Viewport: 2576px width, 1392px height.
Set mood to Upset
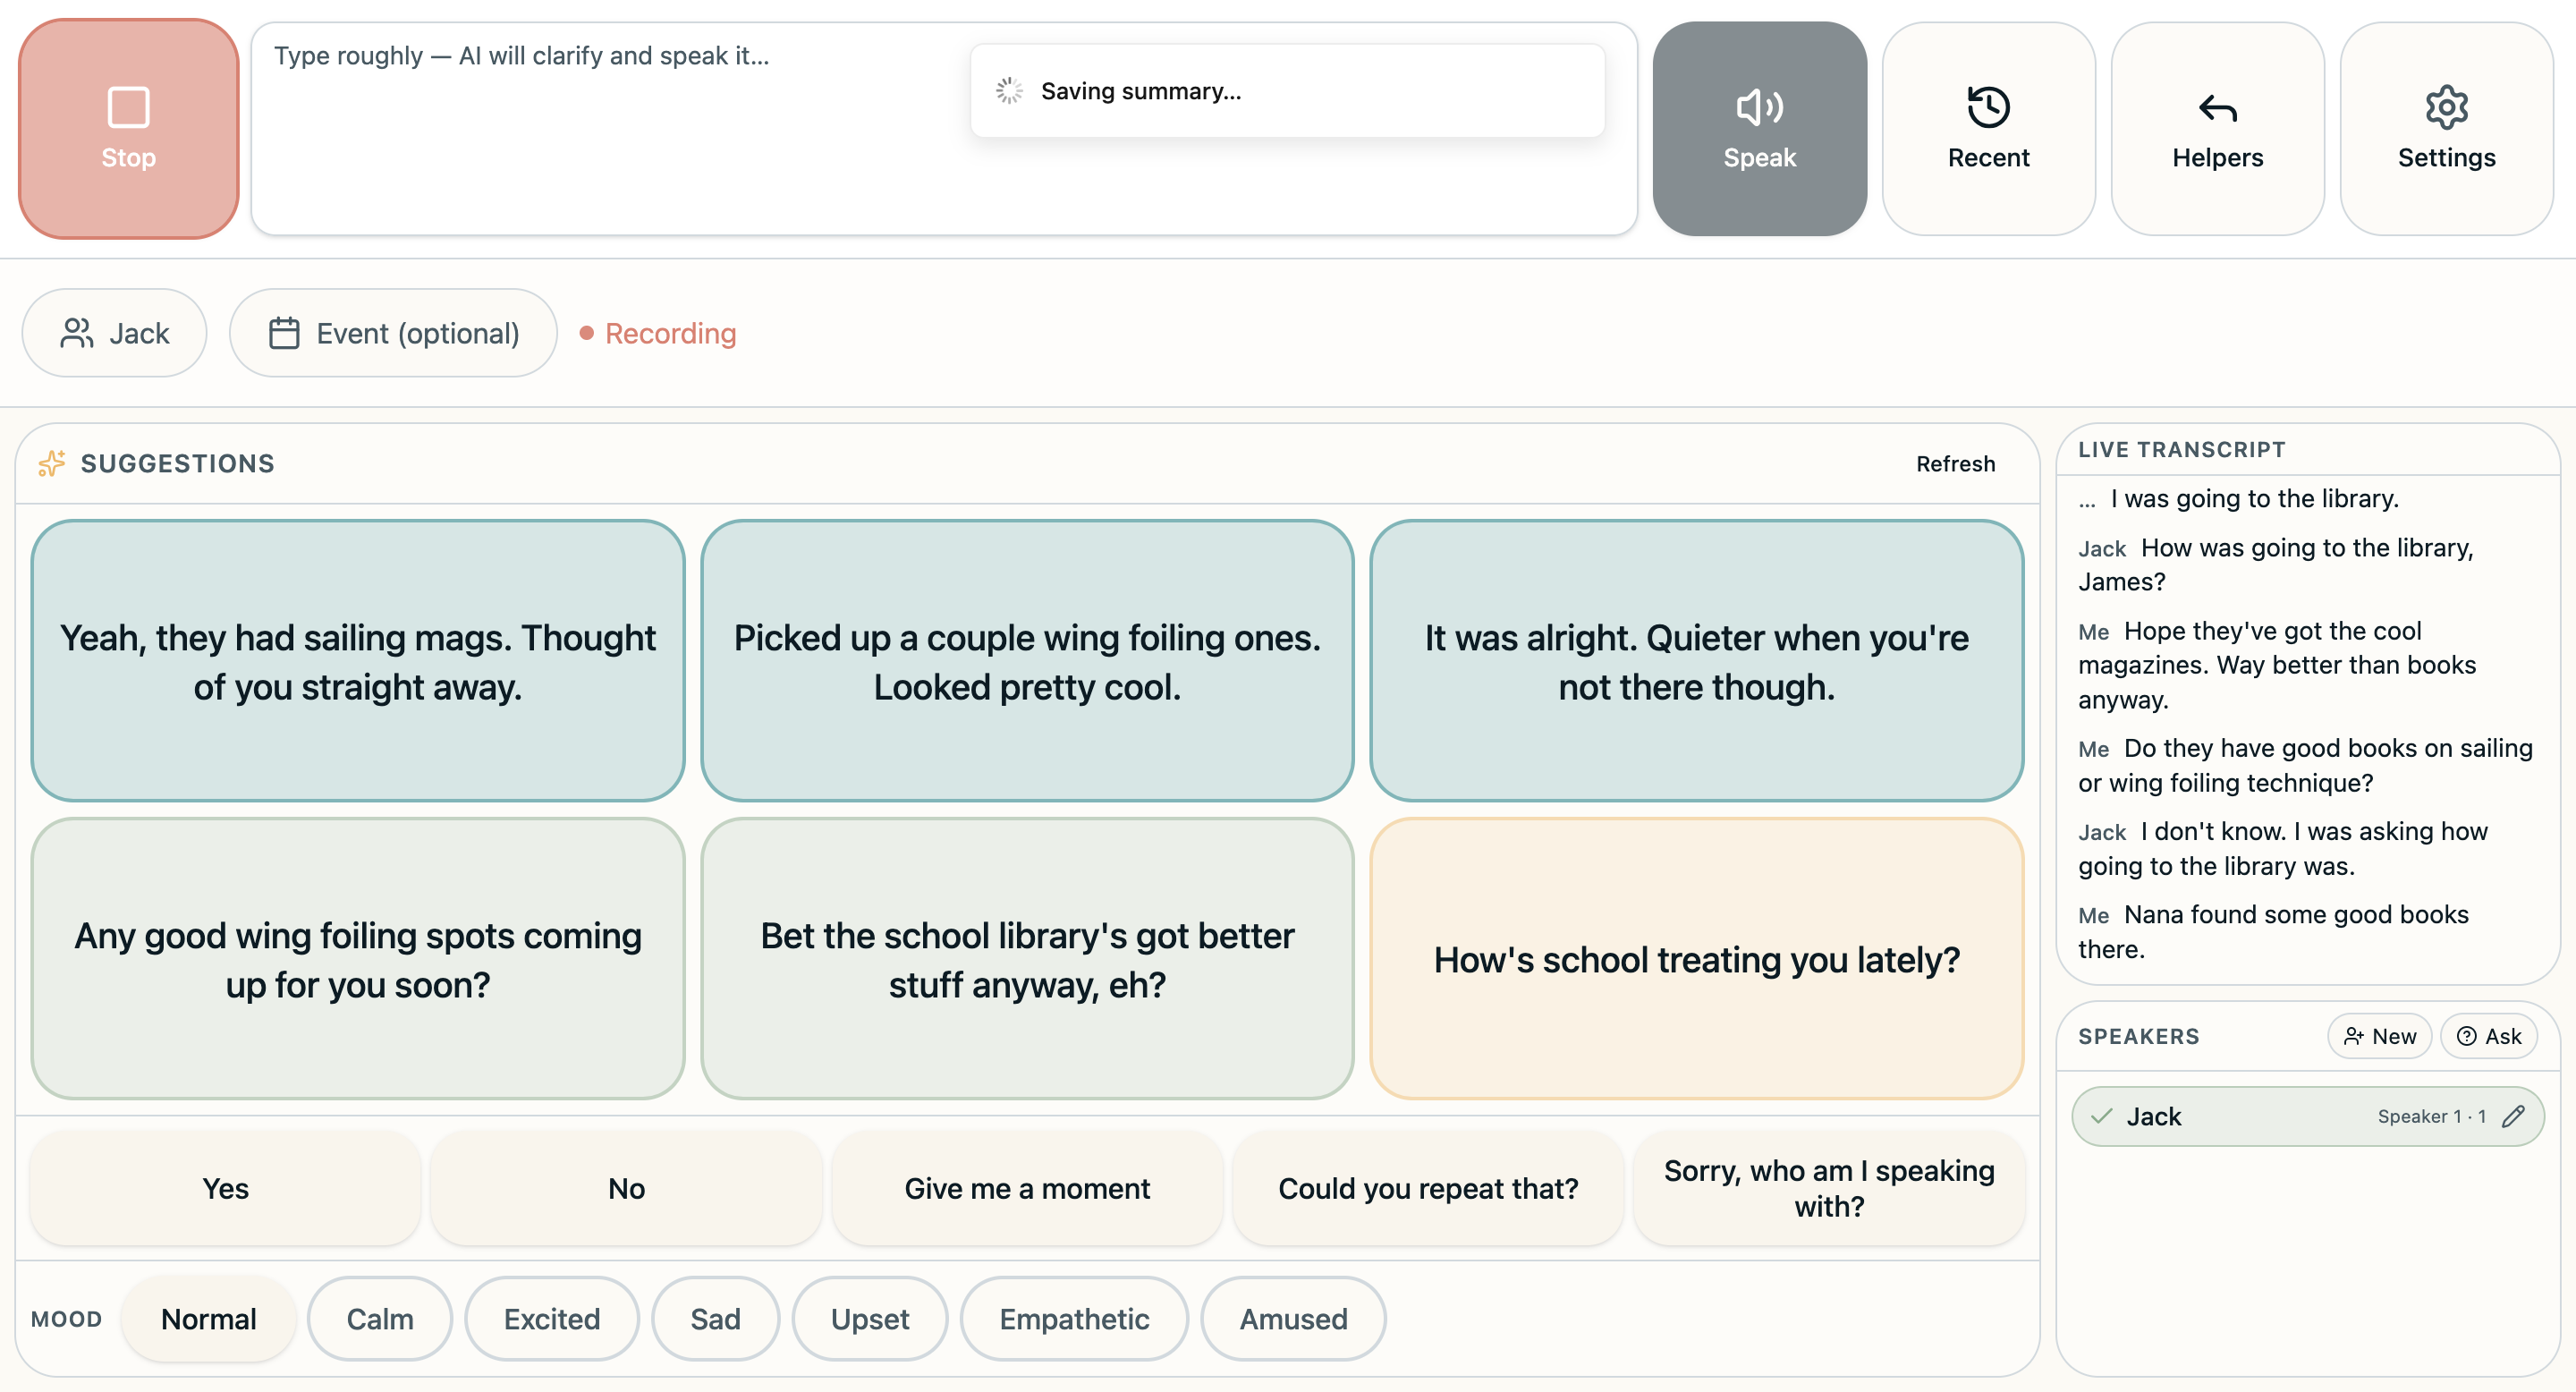pos(870,1318)
